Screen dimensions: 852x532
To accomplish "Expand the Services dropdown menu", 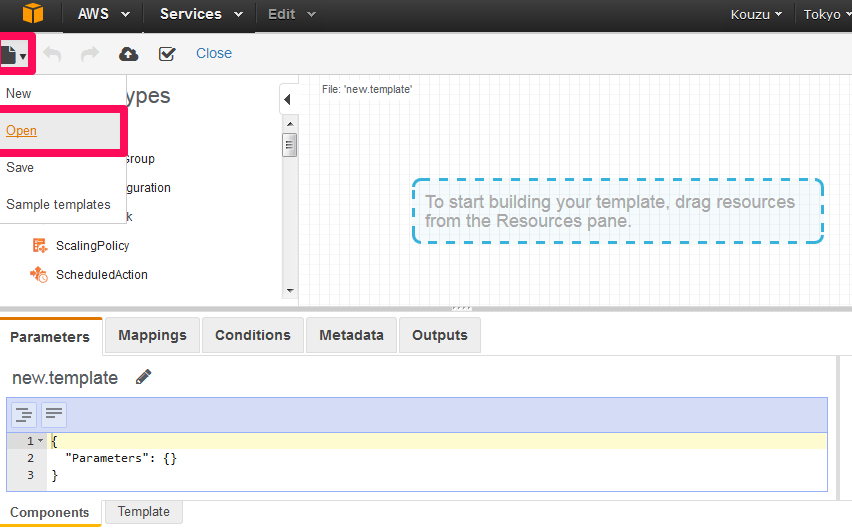I will tap(201, 14).
